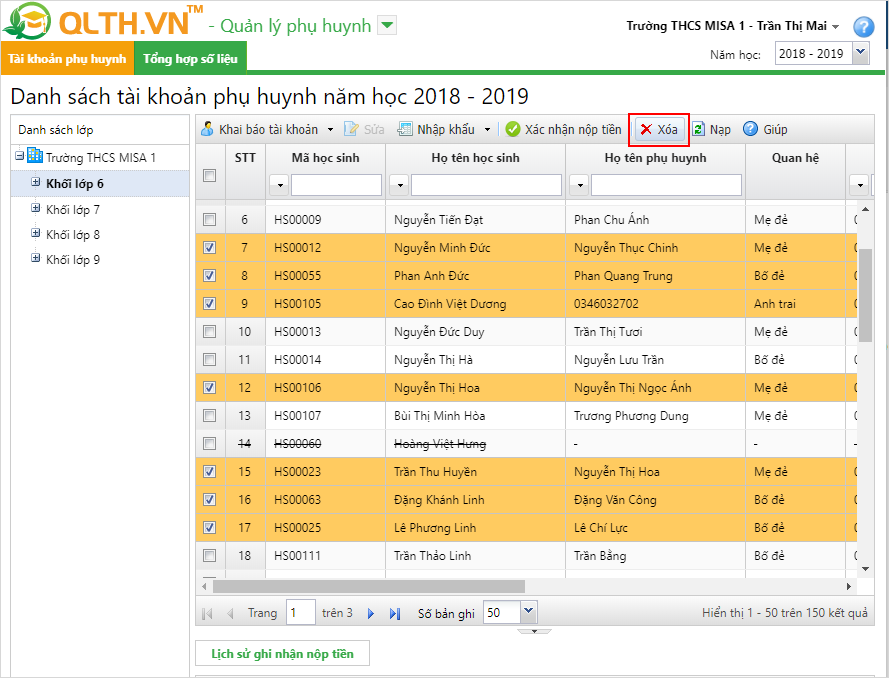The height and width of the screenshot is (678, 889).
Task: Click the Nạp refresh icon
Action: point(698,129)
